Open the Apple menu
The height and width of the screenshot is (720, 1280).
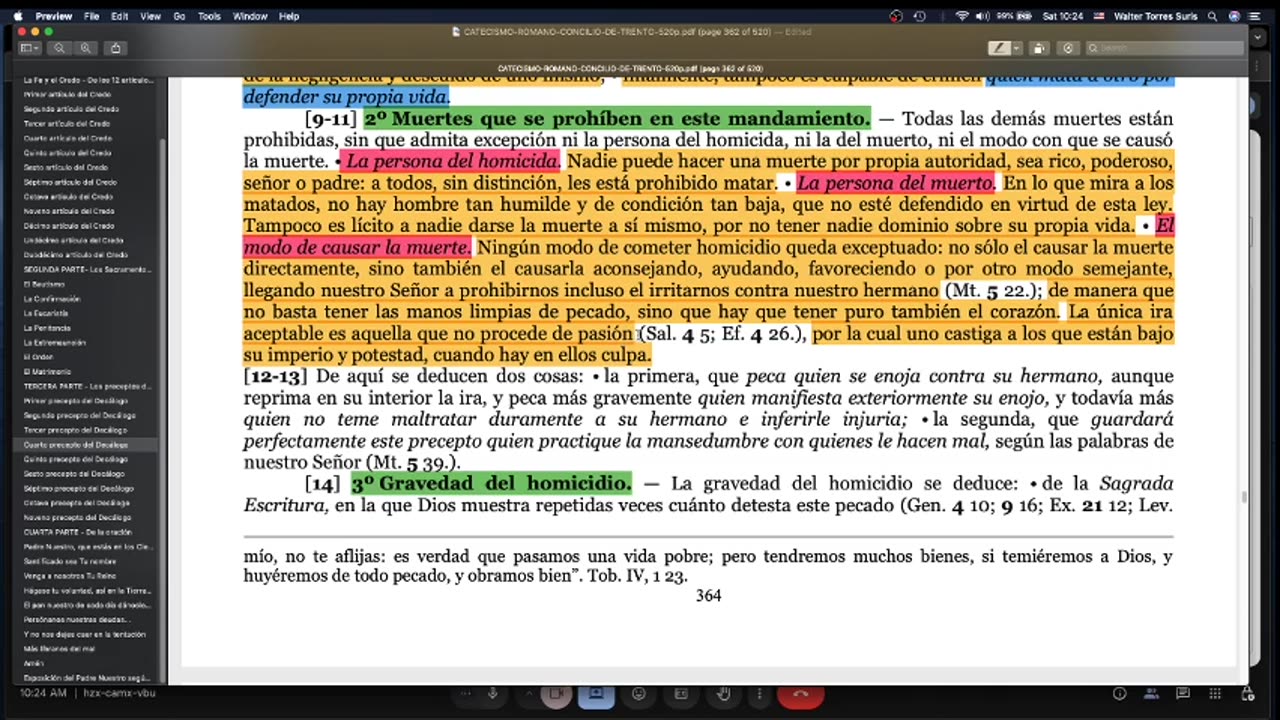click(x=16, y=16)
